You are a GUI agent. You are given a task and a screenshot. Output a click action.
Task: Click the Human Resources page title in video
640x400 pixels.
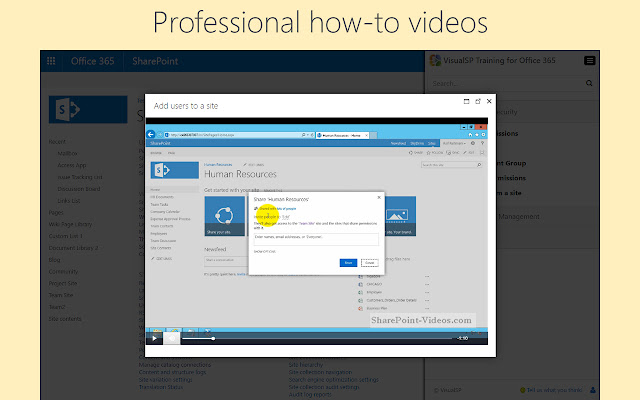(x=240, y=174)
